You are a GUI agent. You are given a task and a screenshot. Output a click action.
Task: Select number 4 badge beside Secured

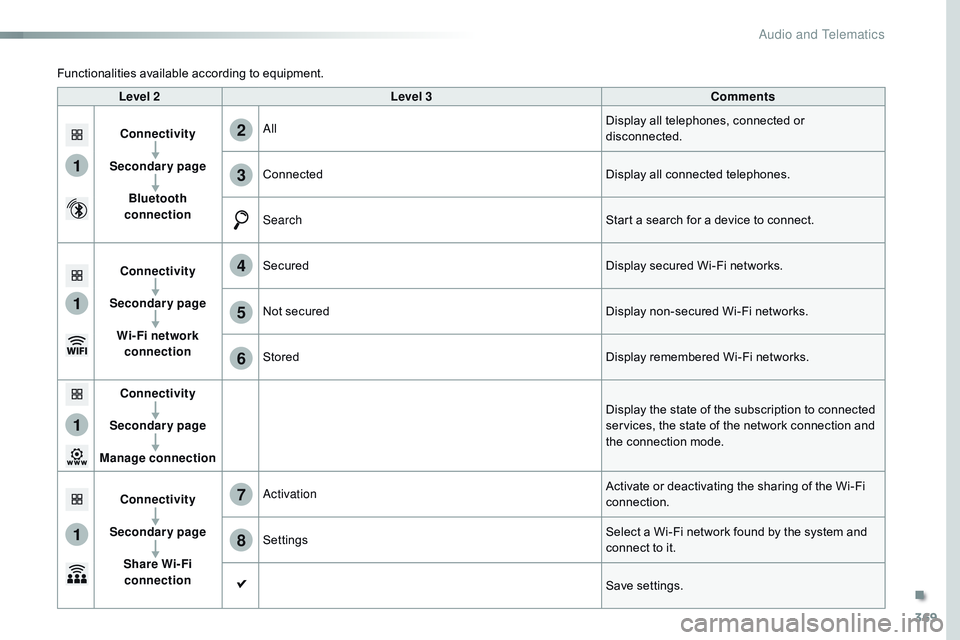[241, 266]
